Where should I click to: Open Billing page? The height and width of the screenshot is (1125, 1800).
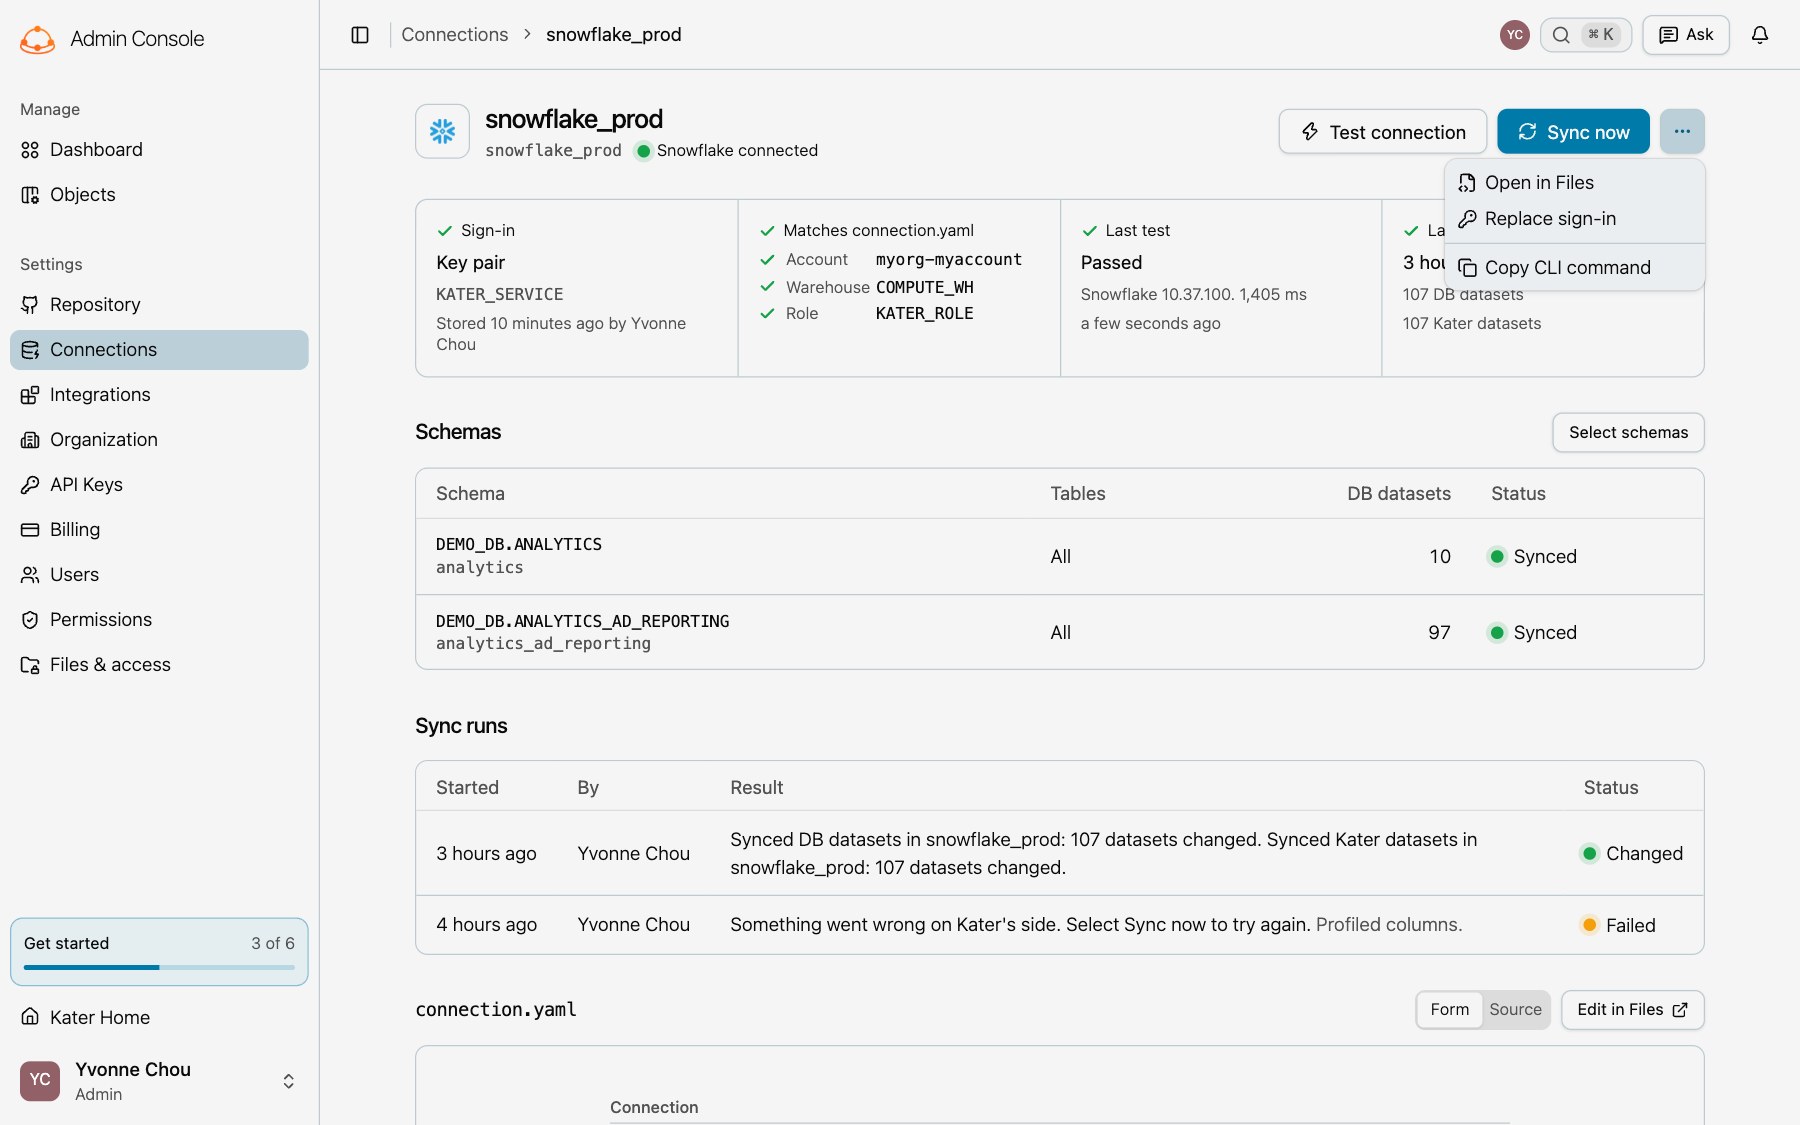[x=159, y=530]
